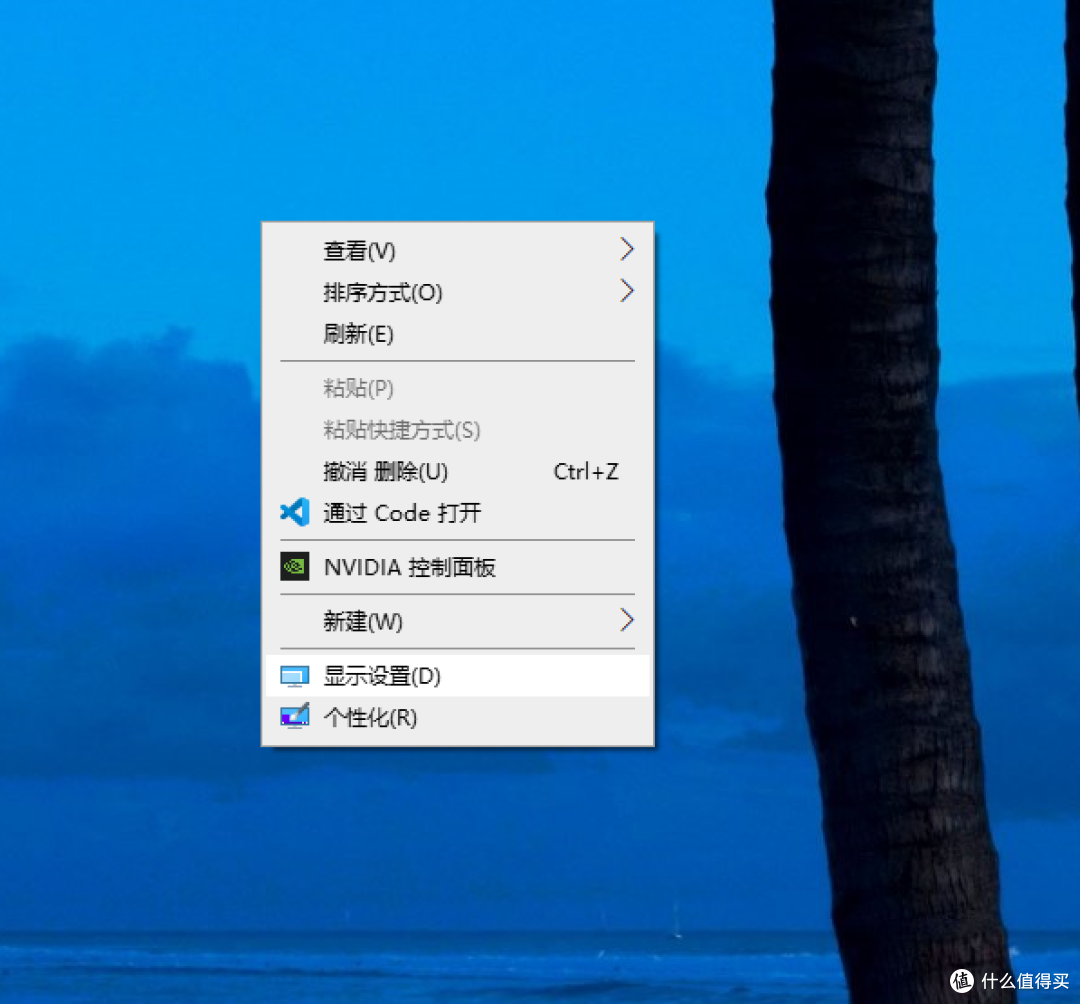Click the greyed 粘贴快捷方式(S) entry
1080x1004 pixels.
(457, 430)
